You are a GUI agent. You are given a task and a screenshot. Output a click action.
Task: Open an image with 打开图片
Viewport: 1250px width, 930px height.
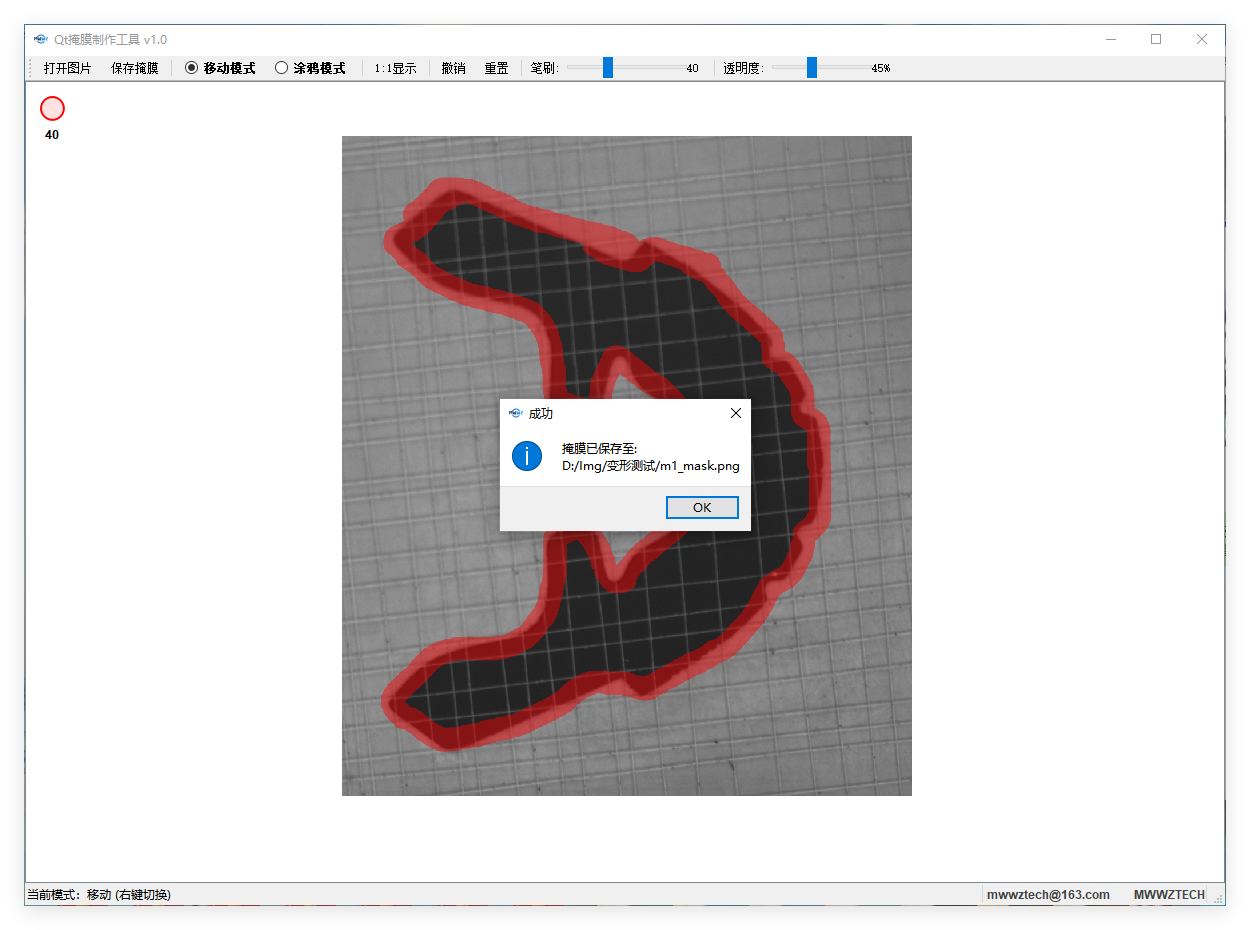click(67, 68)
